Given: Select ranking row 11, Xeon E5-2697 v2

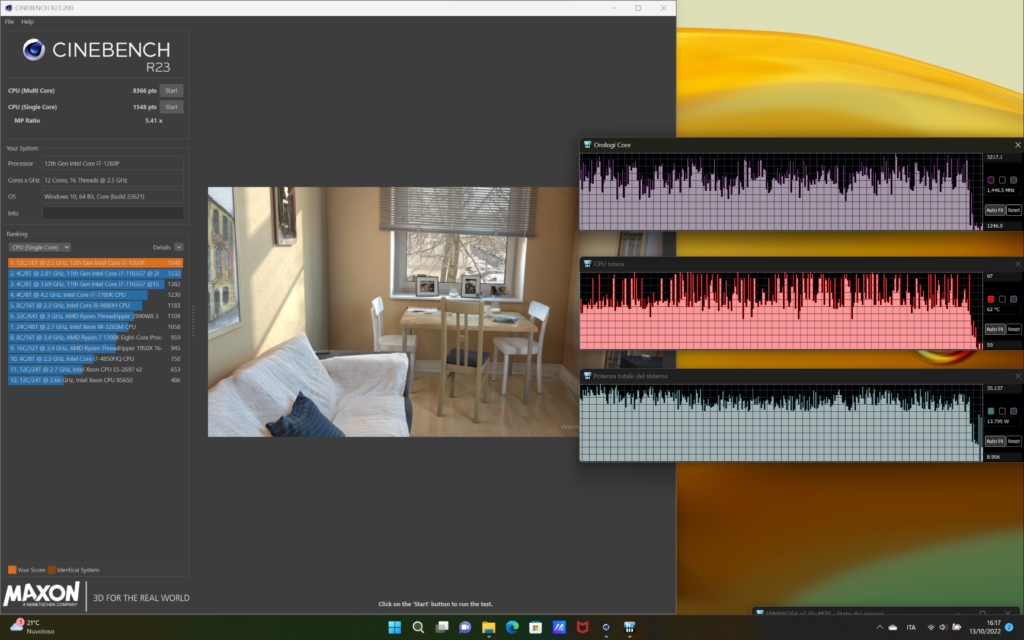Looking at the screenshot, I should 95,370.
